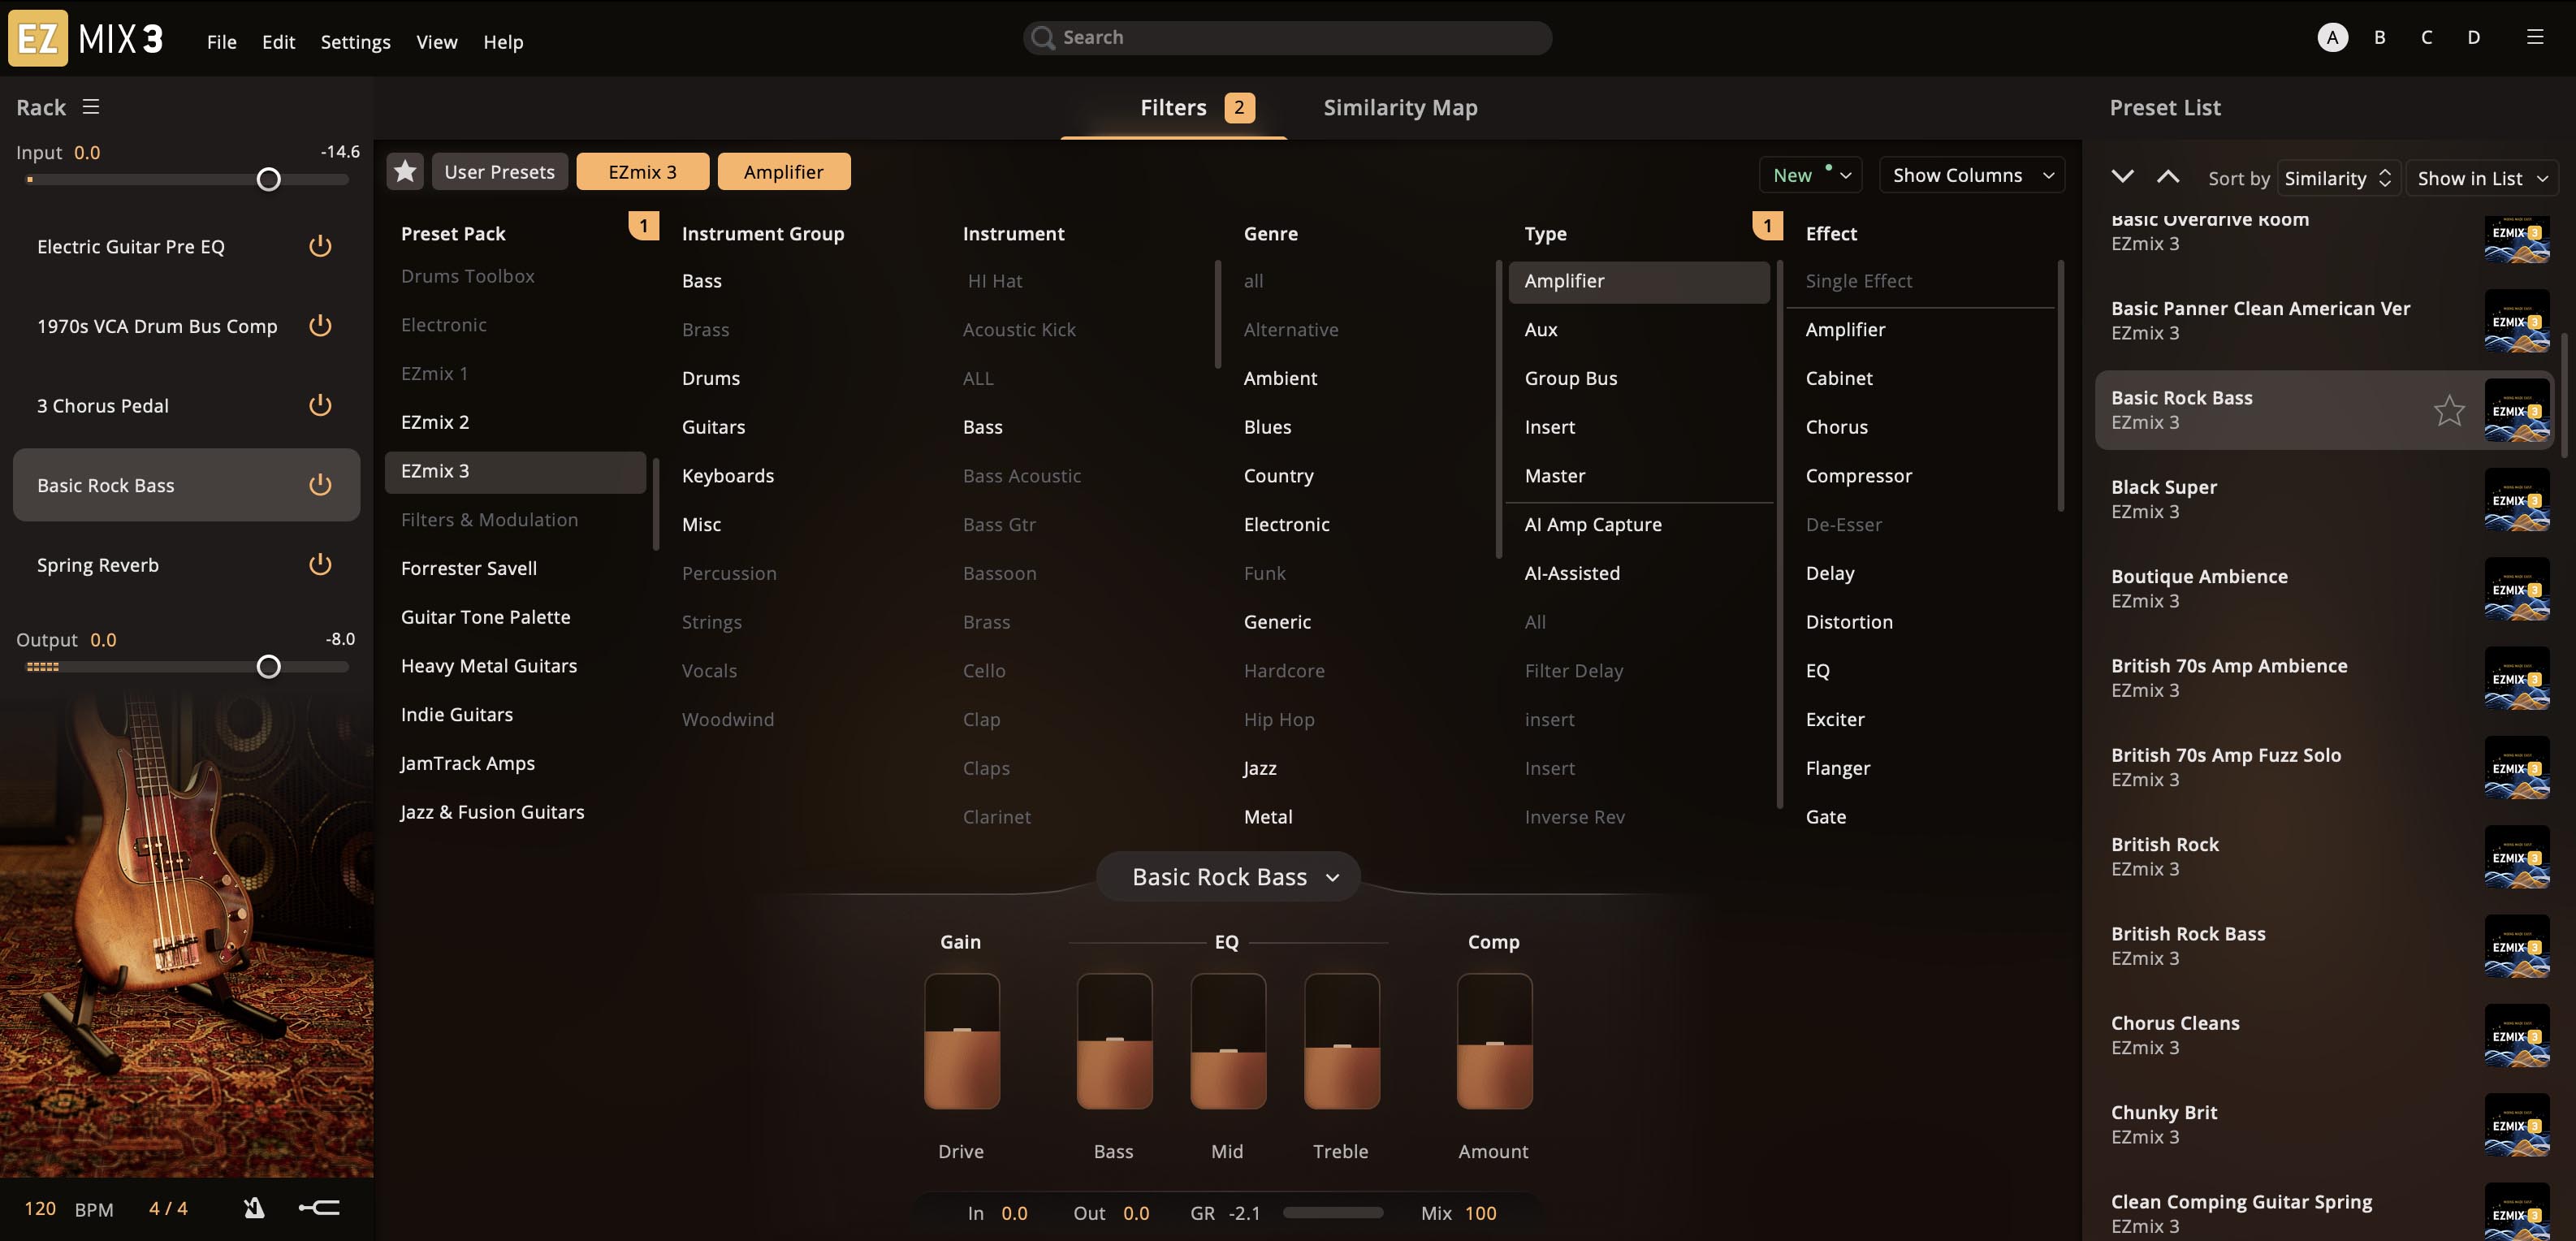Click the search magnifier icon

click(x=1042, y=38)
